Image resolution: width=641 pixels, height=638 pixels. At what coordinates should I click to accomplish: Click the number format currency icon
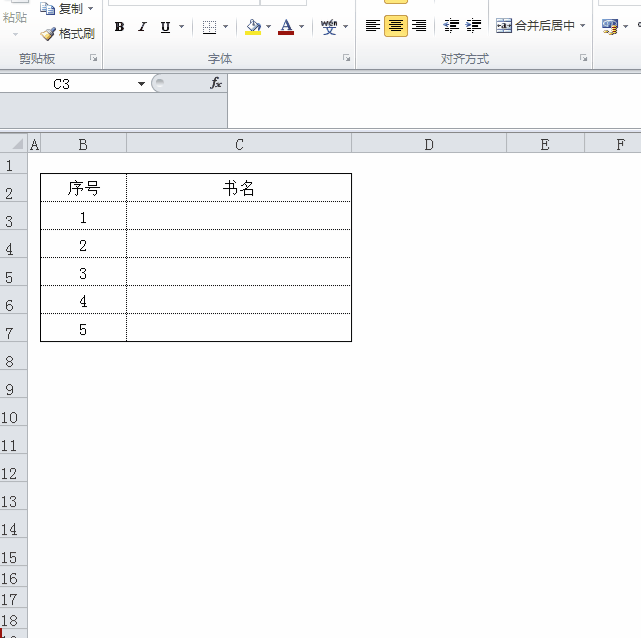click(610, 27)
